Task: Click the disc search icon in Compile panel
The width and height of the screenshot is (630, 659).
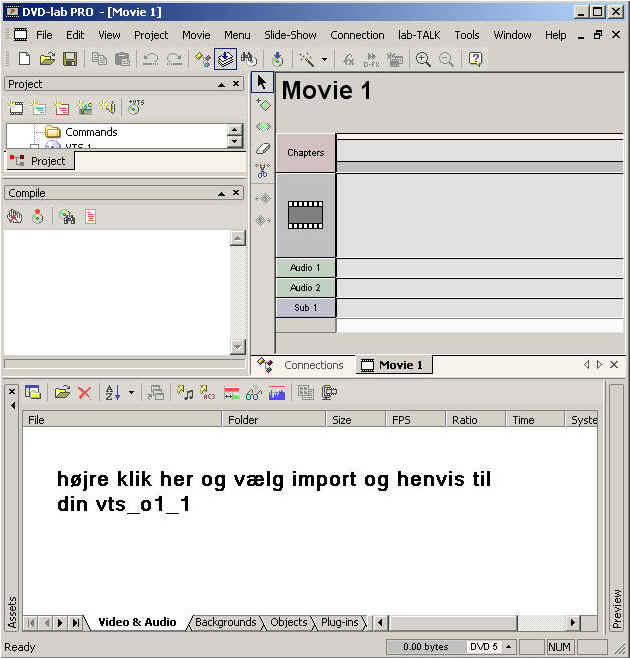Action: pyautogui.click(x=67, y=217)
